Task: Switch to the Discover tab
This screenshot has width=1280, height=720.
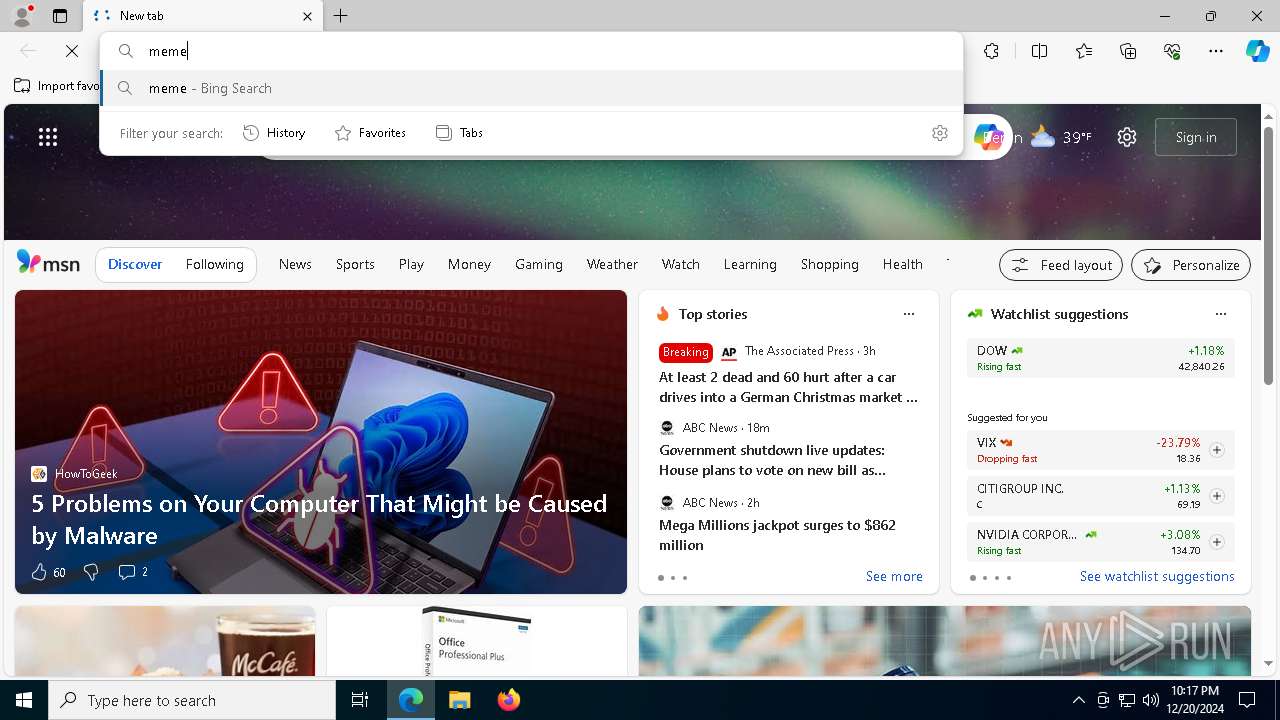Action: pyautogui.click(x=135, y=264)
